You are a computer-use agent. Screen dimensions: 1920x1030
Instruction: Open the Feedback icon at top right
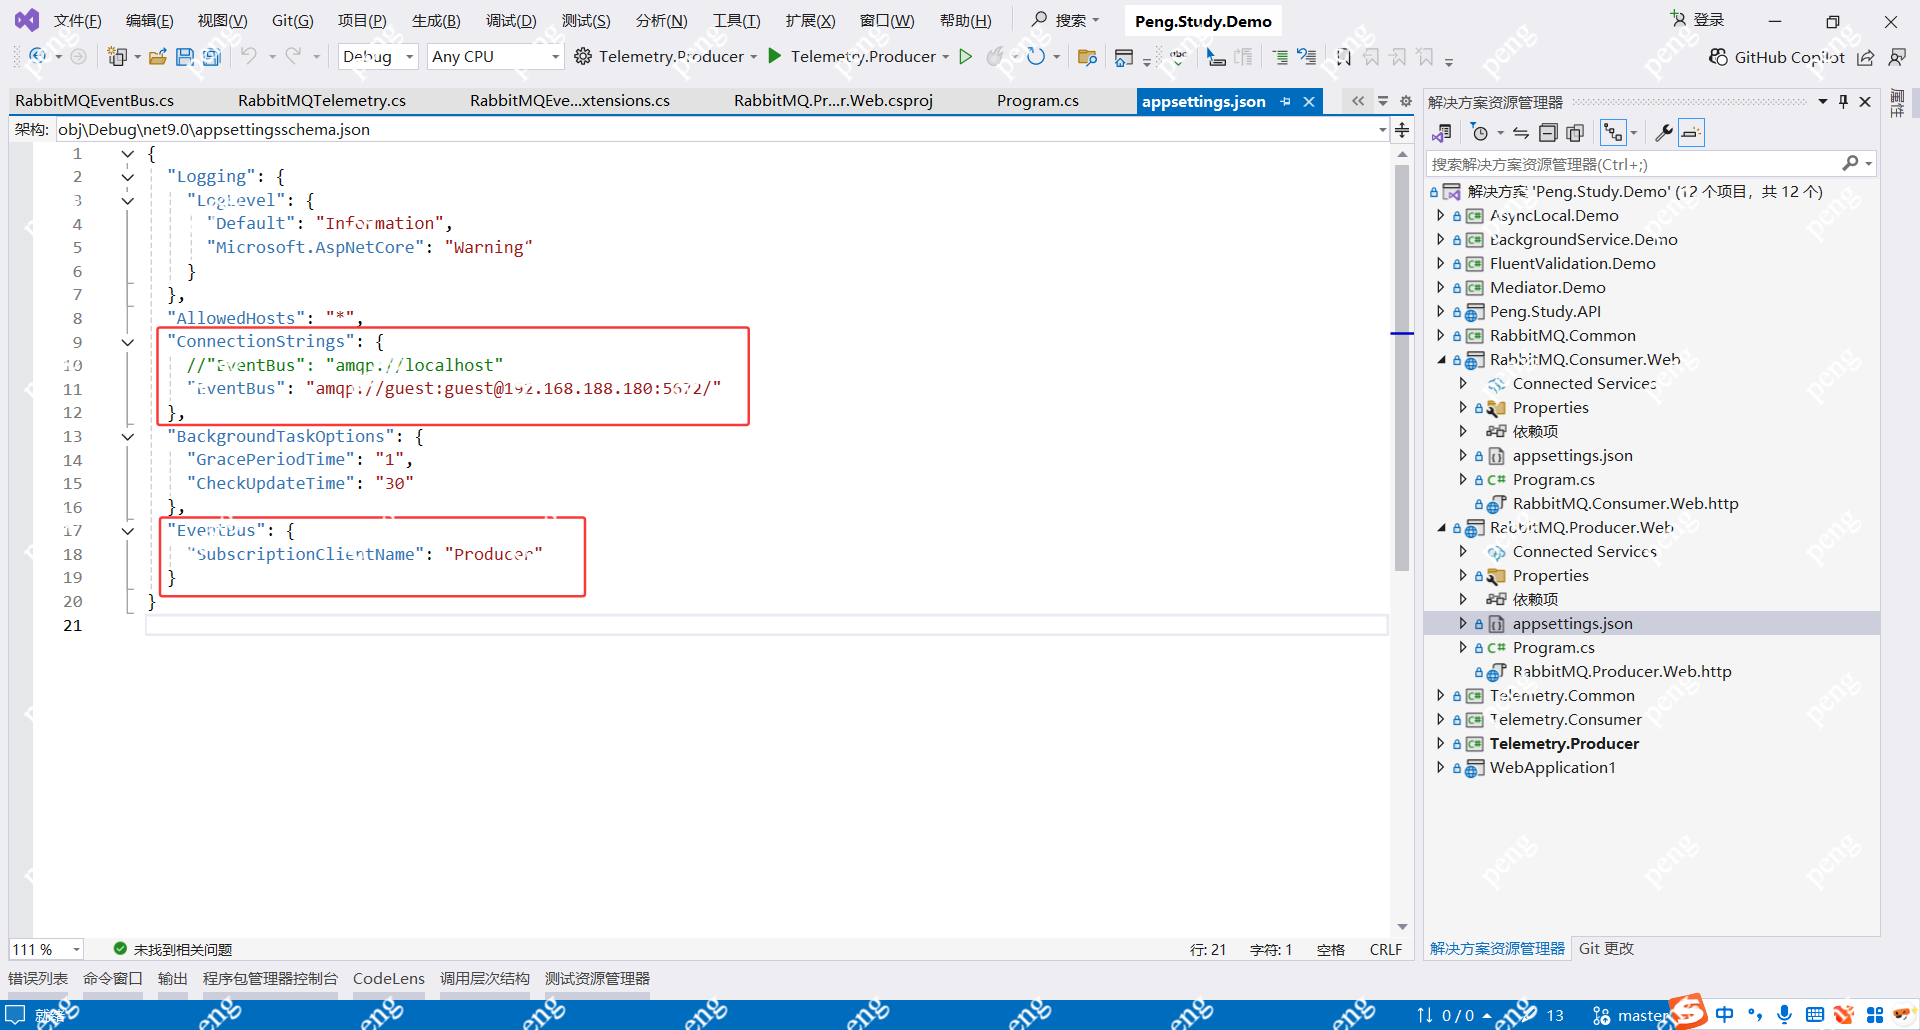tap(1897, 57)
